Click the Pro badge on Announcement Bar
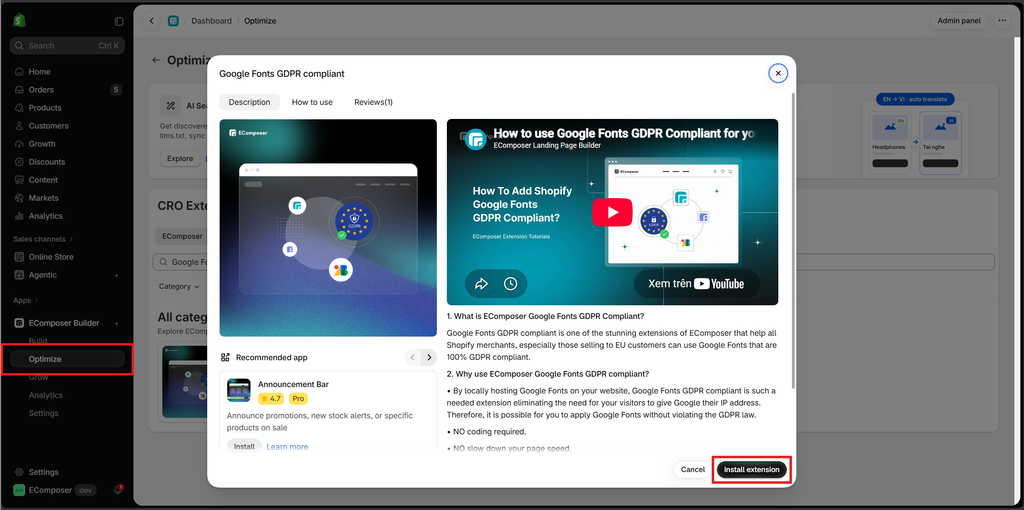This screenshot has width=1024, height=510. (x=298, y=398)
